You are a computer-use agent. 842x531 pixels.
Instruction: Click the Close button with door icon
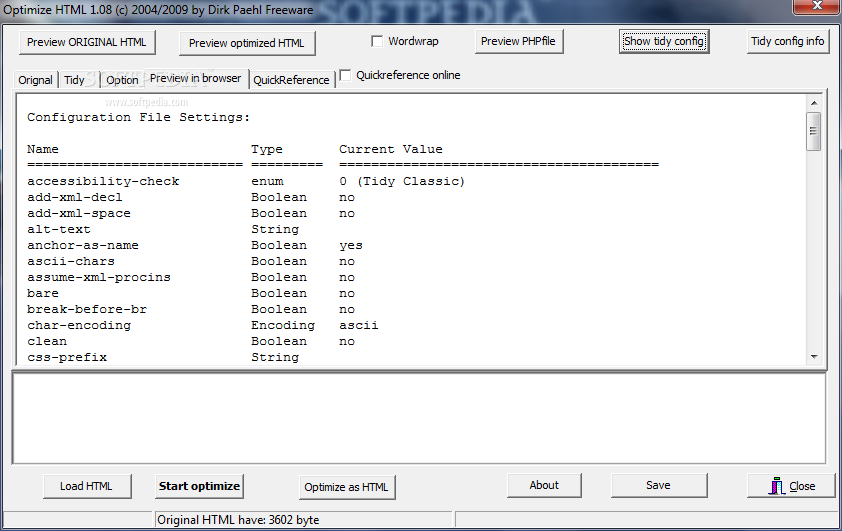(791, 486)
